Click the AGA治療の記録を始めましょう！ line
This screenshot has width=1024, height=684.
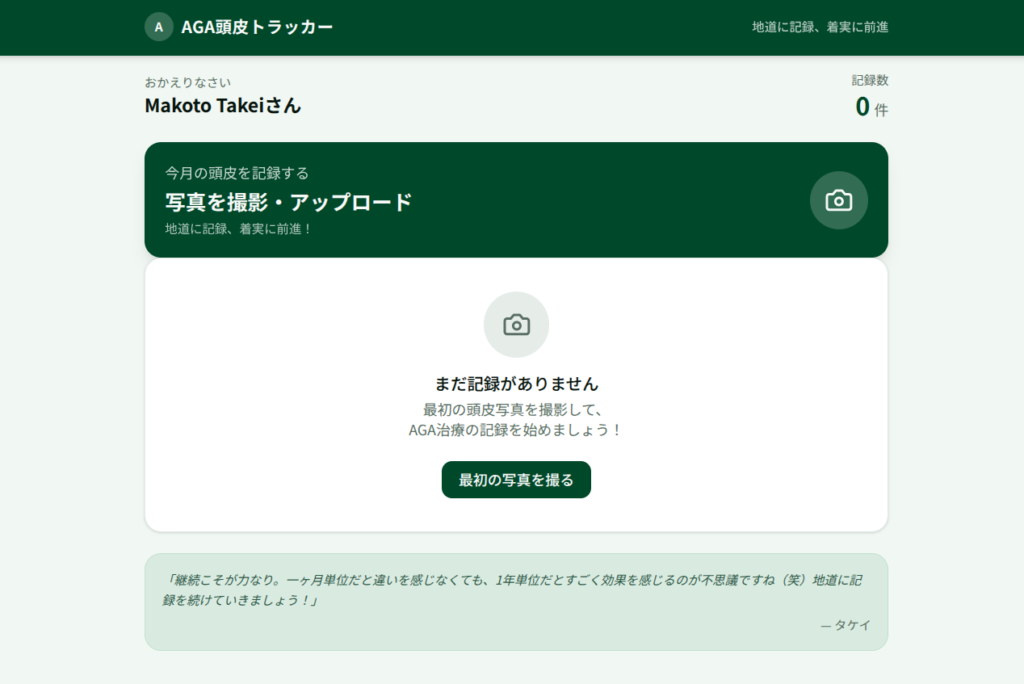coord(516,430)
